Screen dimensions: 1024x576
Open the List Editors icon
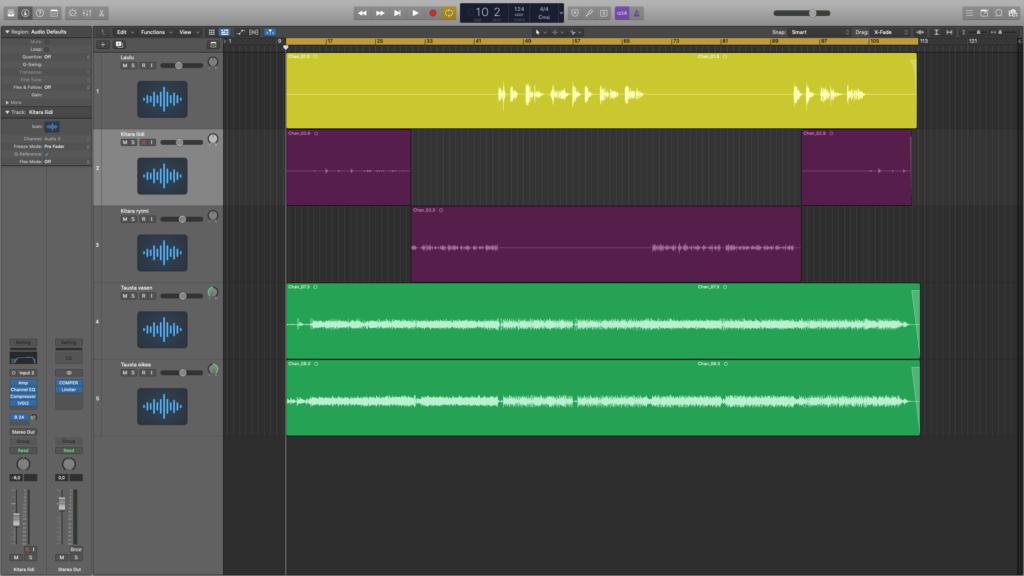970,13
